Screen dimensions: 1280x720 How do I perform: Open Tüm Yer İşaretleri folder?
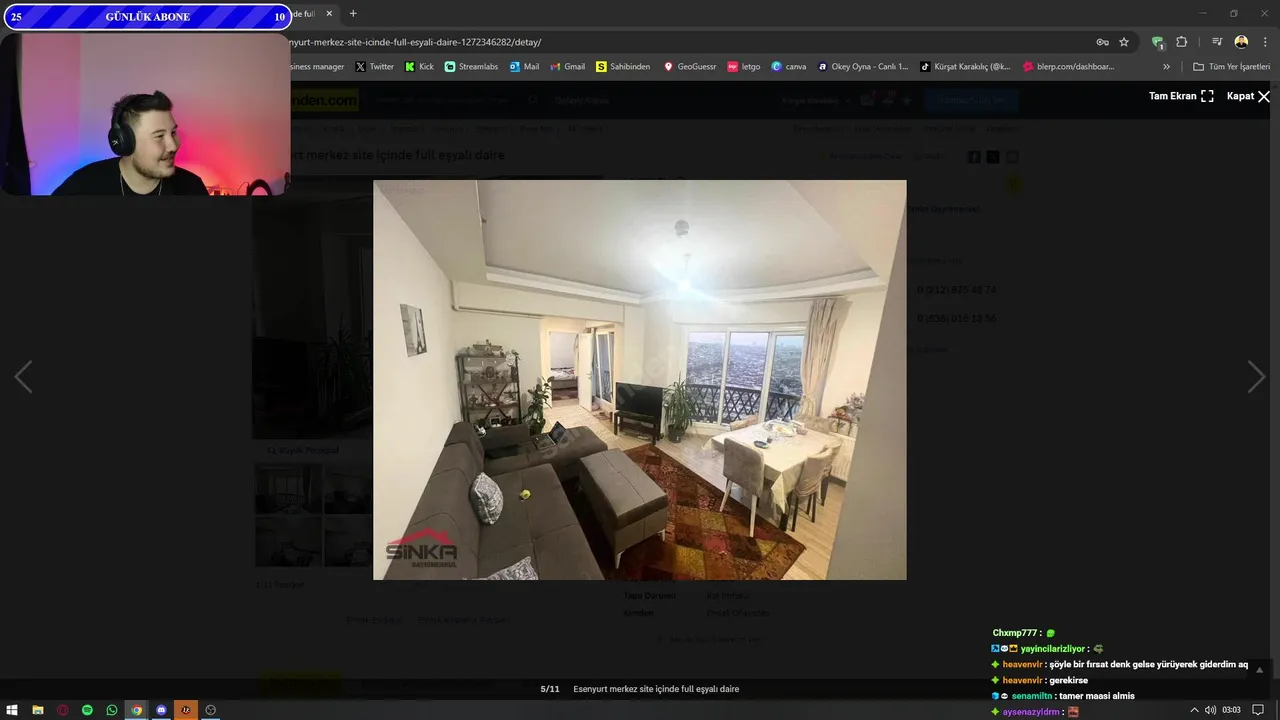pyautogui.click(x=1231, y=67)
